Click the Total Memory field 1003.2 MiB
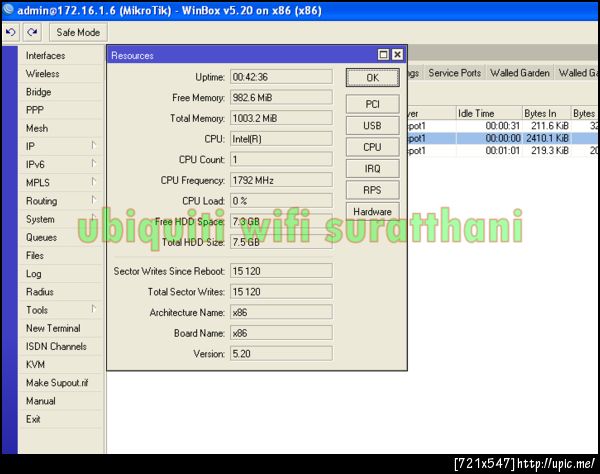This screenshot has width=600, height=474. [x=281, y=118]
